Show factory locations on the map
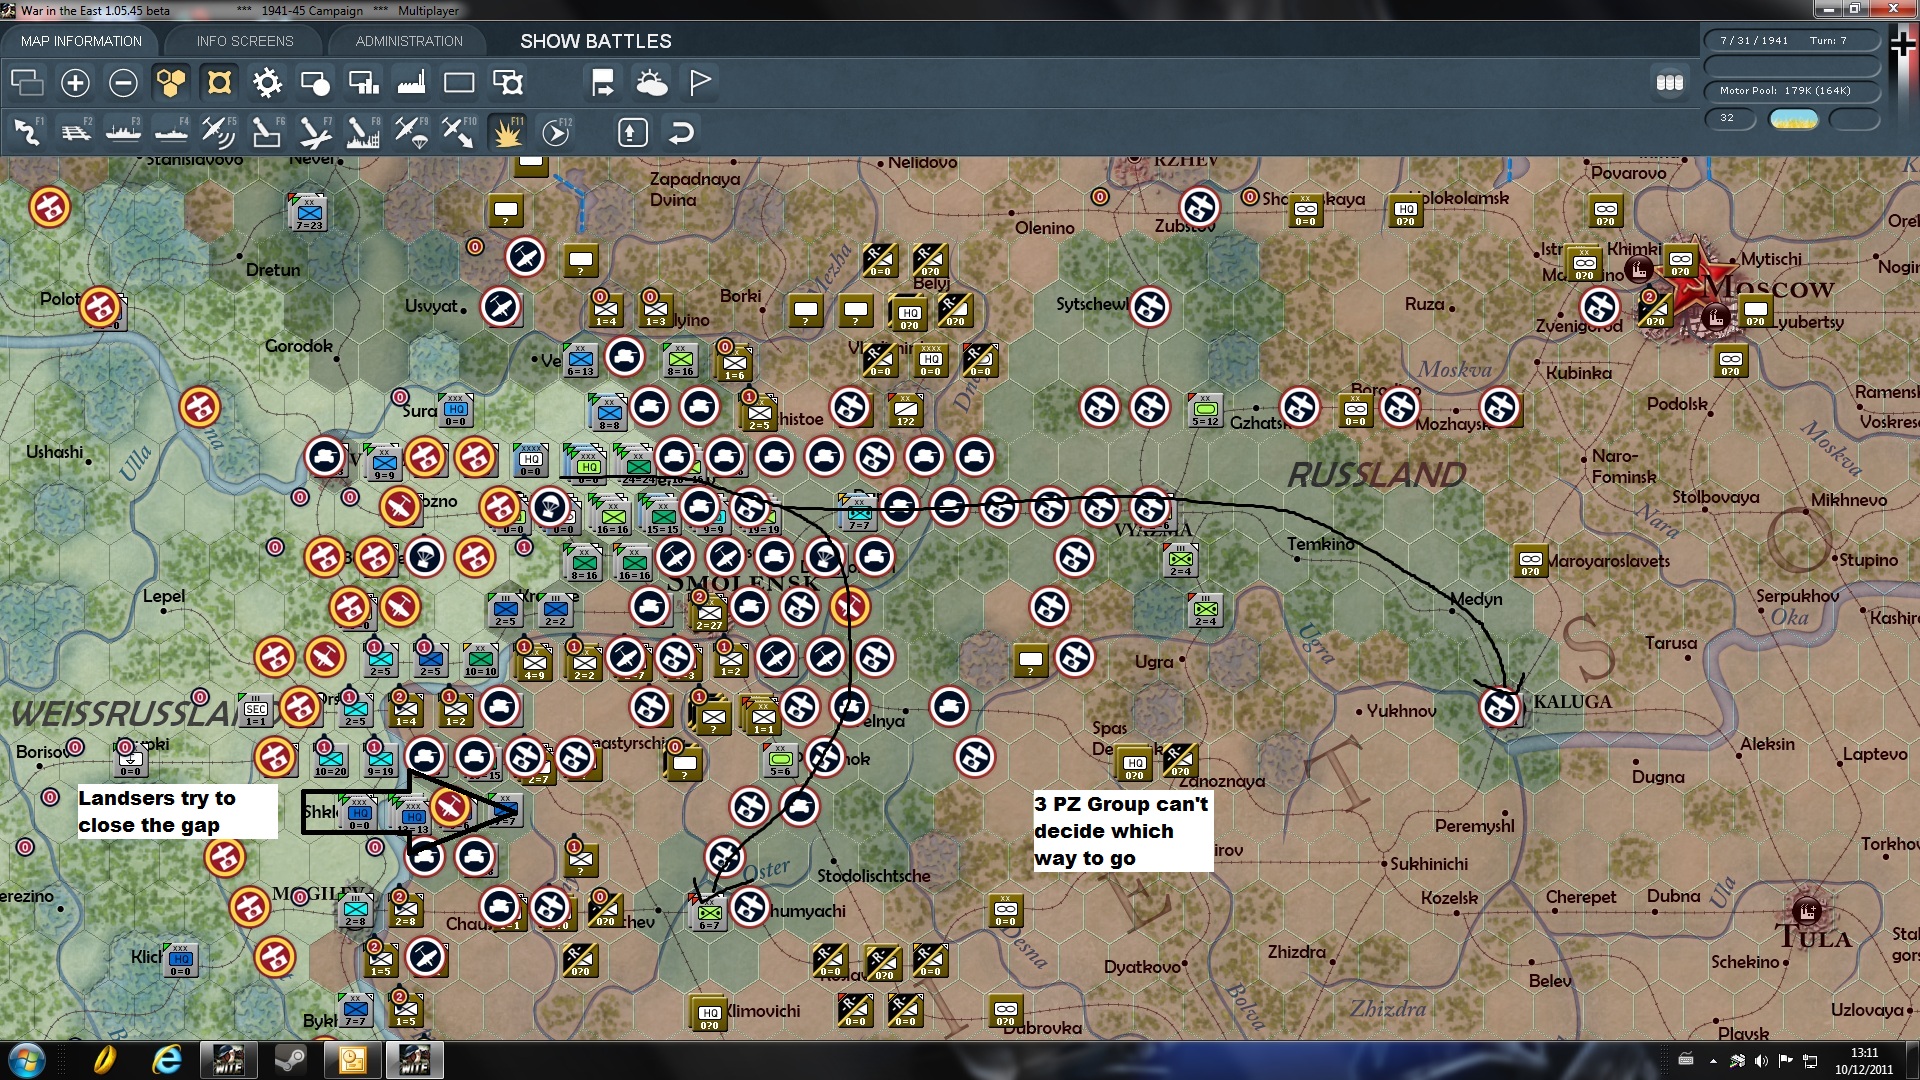 (411, 82)
